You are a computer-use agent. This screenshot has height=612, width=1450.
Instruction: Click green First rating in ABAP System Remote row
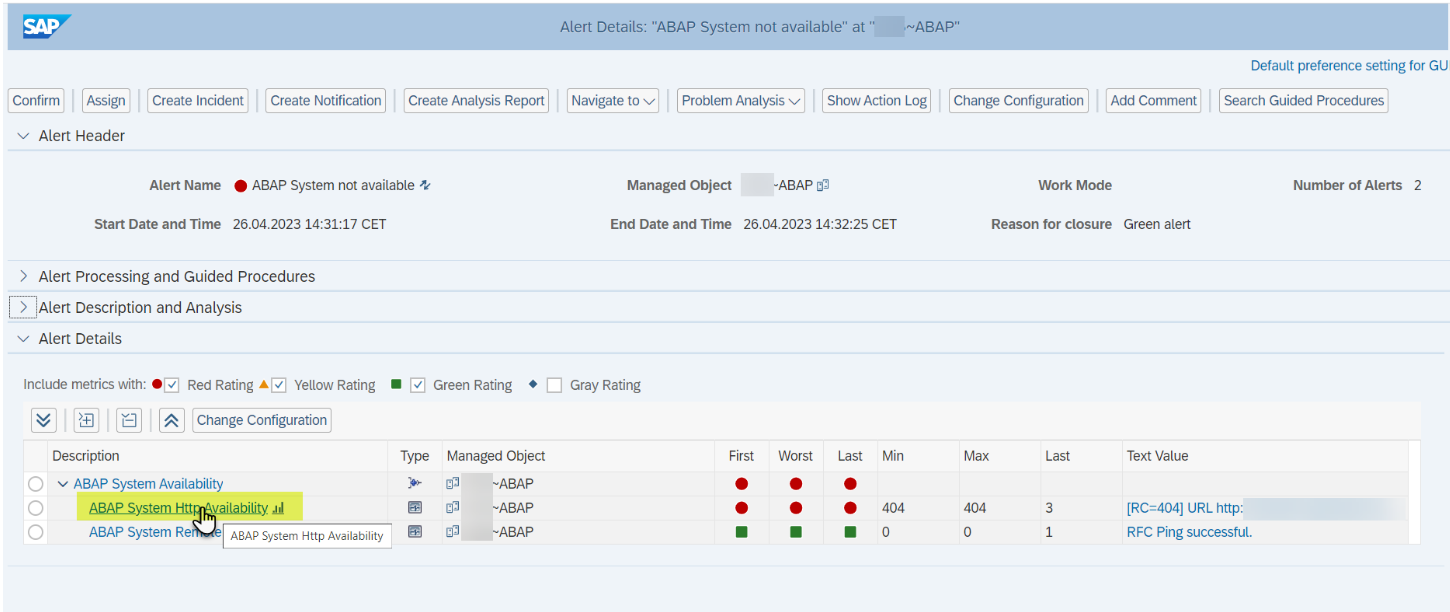[x=741, y=532]
